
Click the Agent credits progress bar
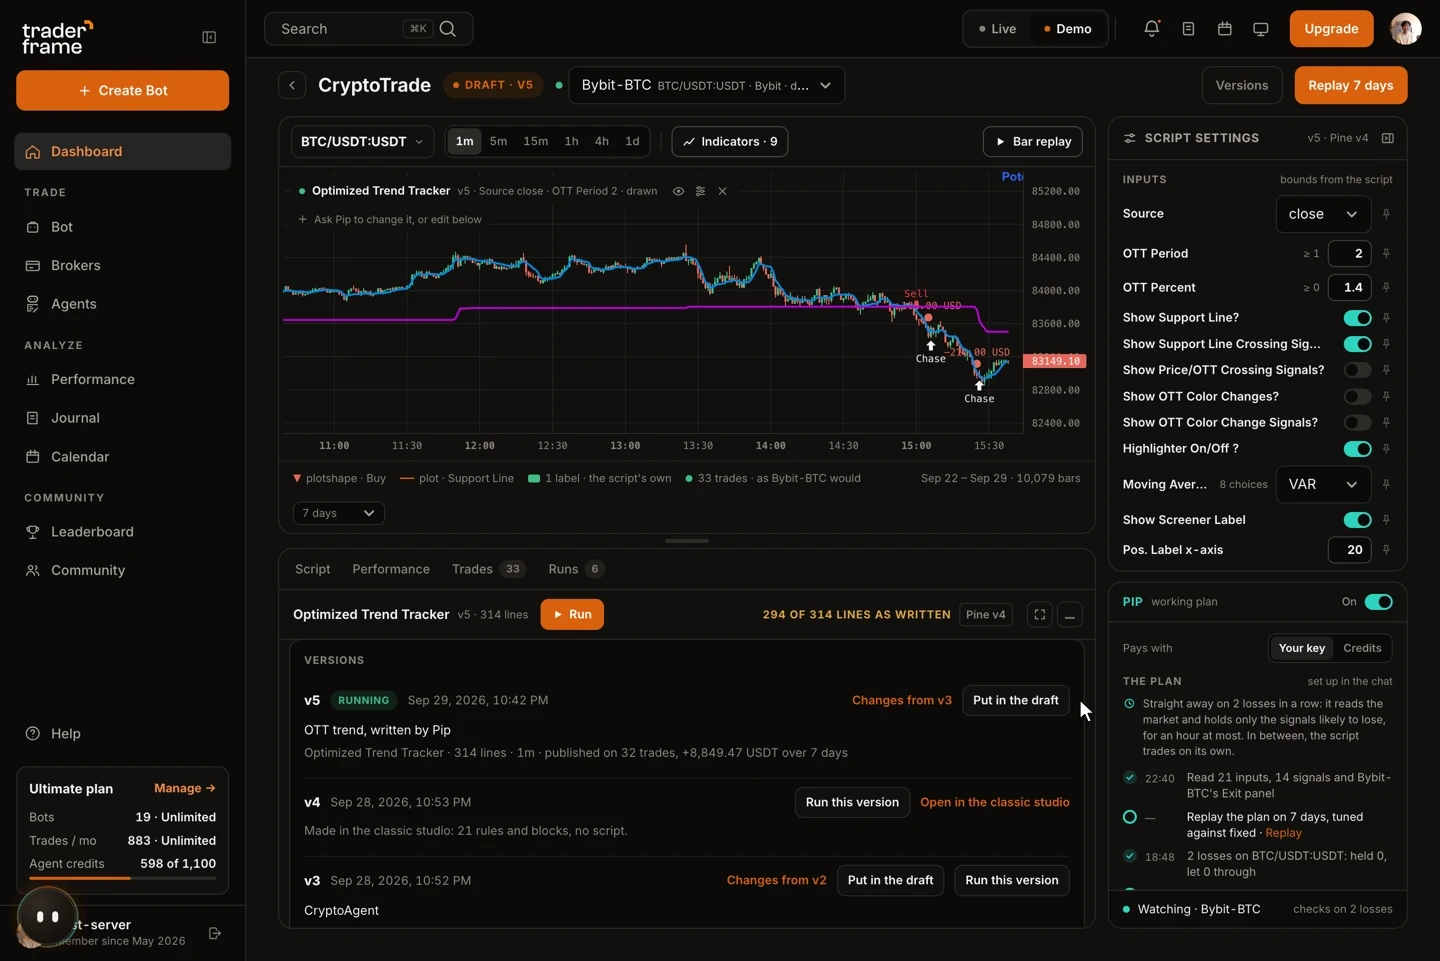122,878
